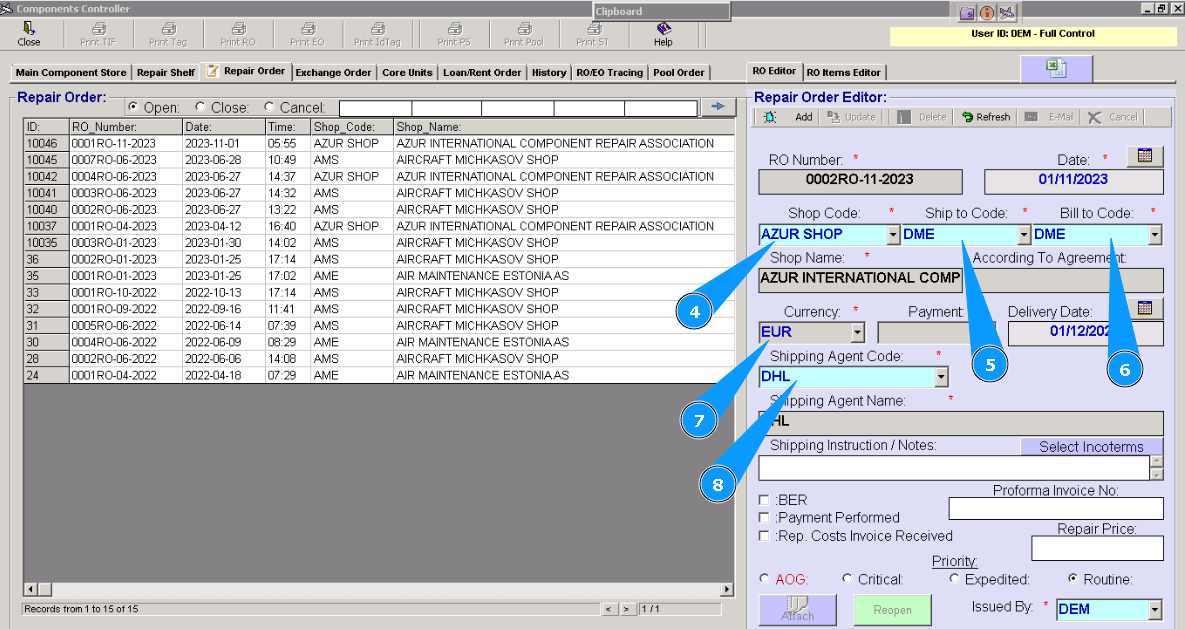Switch to the History tab
The width and height of the screenshot is (1185, 629).
549,73
